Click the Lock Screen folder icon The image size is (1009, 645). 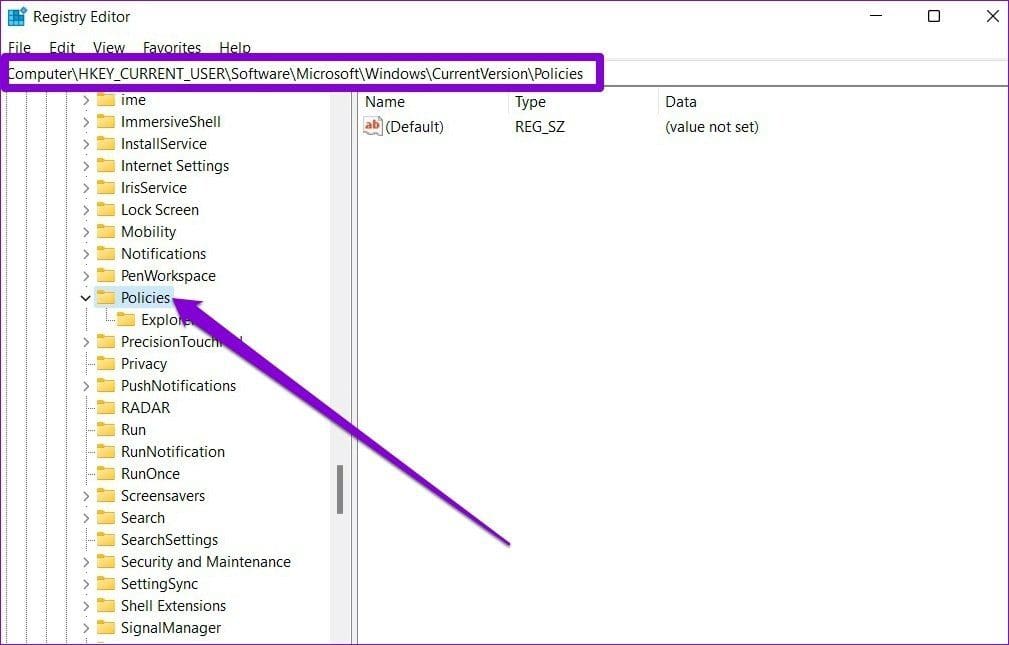click(x=106, y=209)
